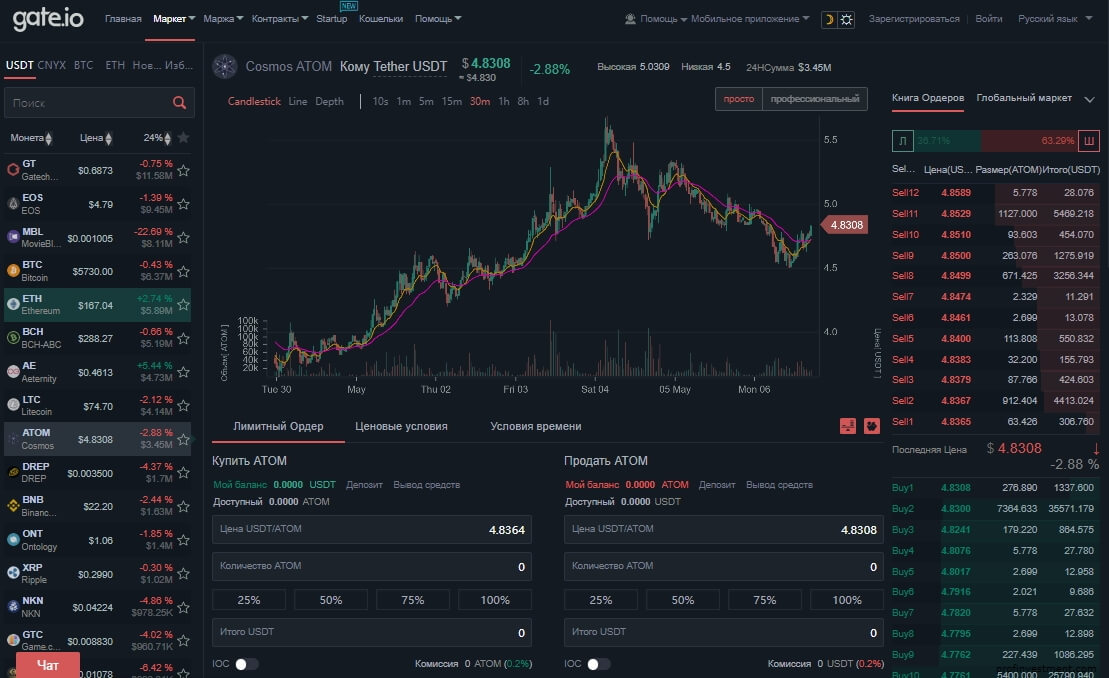This screenshot has width=1109, height=678.
Task: Select the BTC market tab
Action: [x=83, y=65]
